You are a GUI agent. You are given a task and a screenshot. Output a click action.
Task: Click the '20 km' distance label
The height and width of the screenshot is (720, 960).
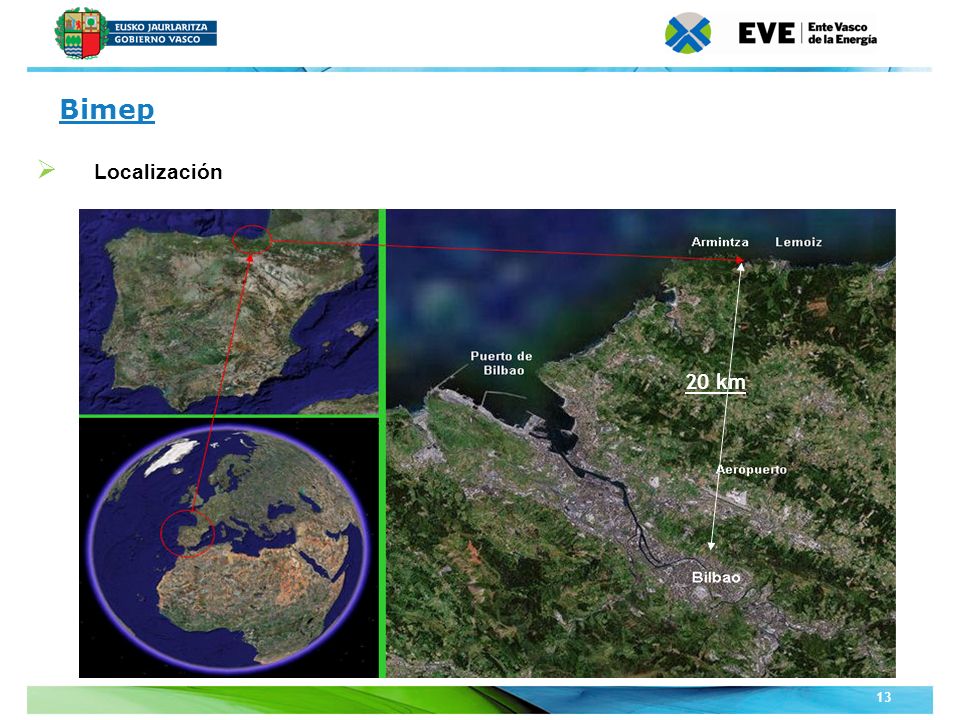715,382
